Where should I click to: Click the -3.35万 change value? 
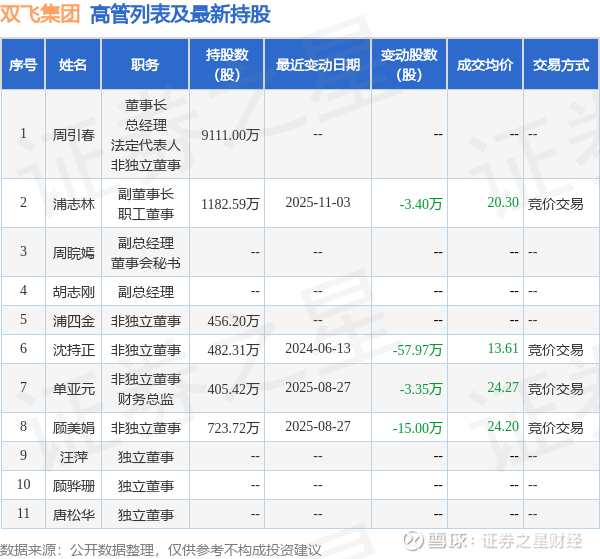(421, 389)
